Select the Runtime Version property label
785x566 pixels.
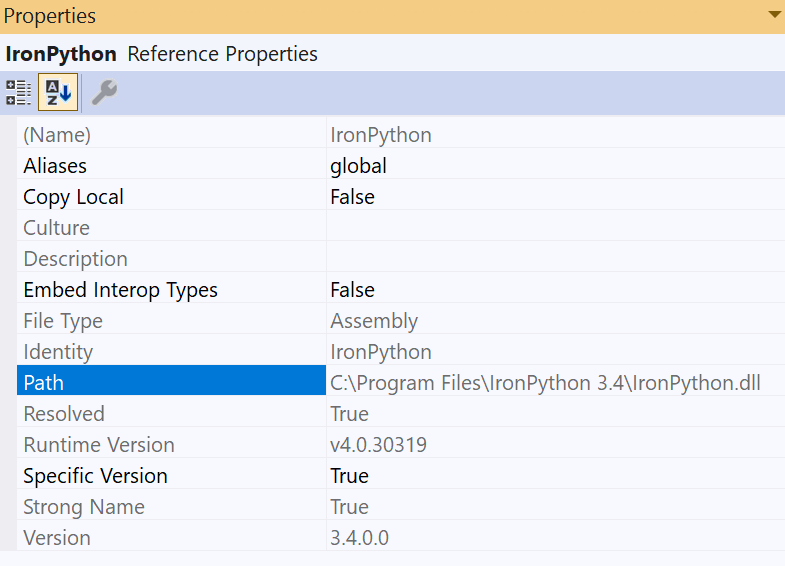99,445
